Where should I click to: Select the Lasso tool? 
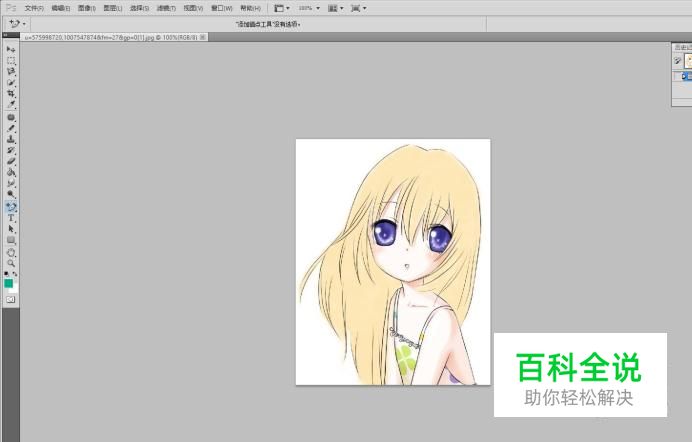(11, 71)
